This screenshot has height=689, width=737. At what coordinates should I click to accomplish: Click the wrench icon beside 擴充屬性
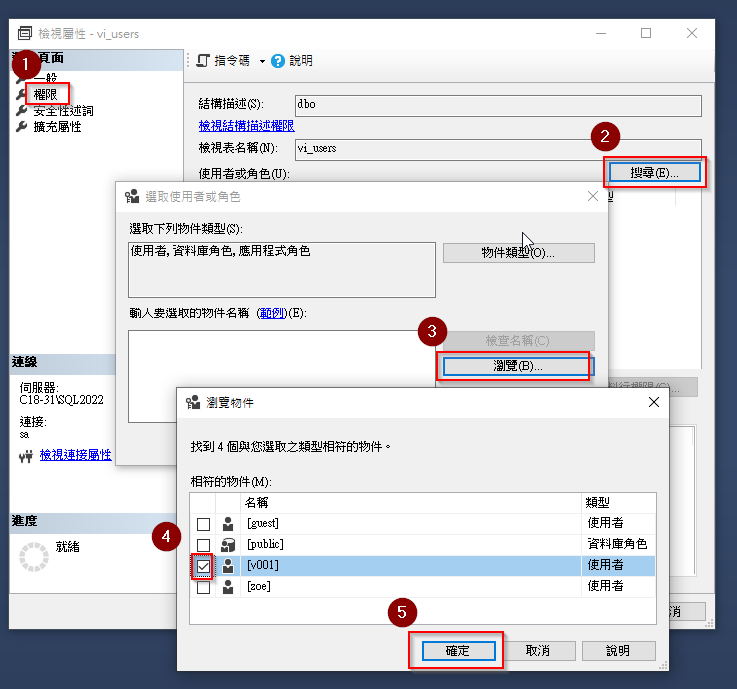(22, 126)
